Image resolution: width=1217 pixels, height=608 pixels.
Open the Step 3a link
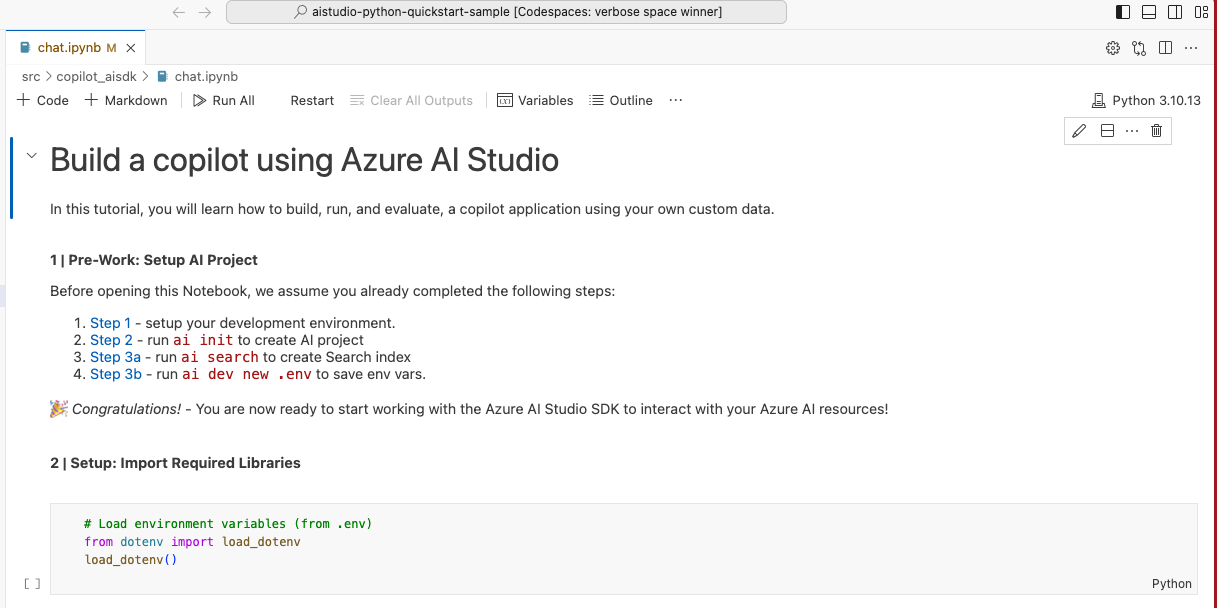click(115, 357)
